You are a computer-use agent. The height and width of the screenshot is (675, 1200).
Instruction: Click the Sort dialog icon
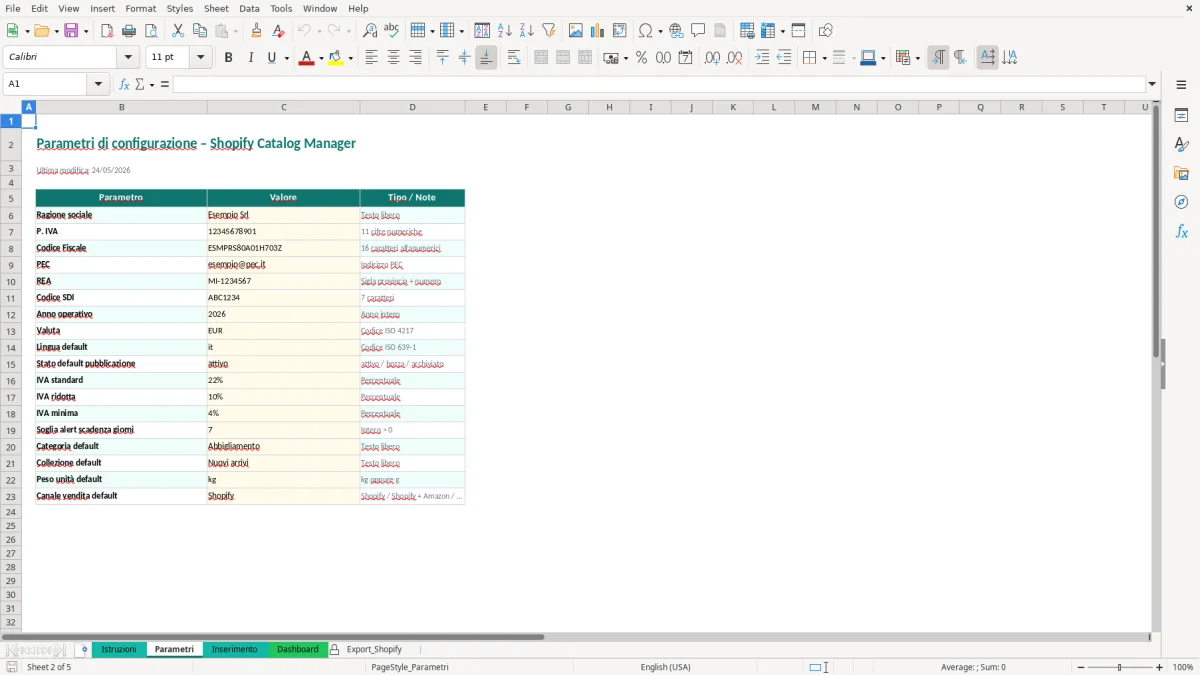tap(482, 31)
